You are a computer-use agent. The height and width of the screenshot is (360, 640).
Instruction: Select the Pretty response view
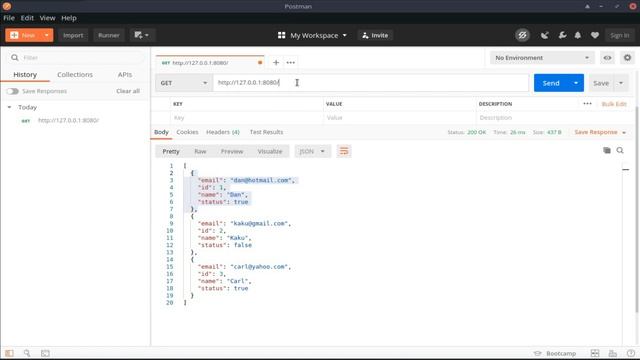click(x=171, y=151)
